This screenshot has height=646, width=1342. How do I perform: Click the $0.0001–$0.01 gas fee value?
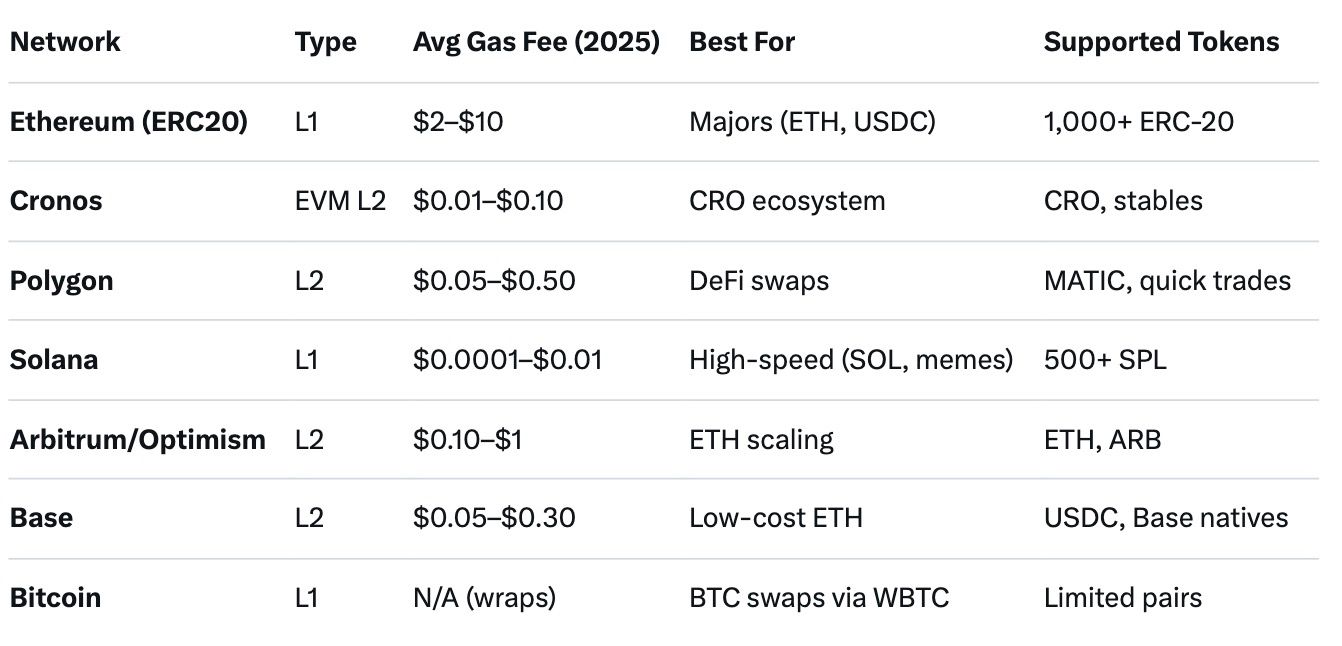508,360
